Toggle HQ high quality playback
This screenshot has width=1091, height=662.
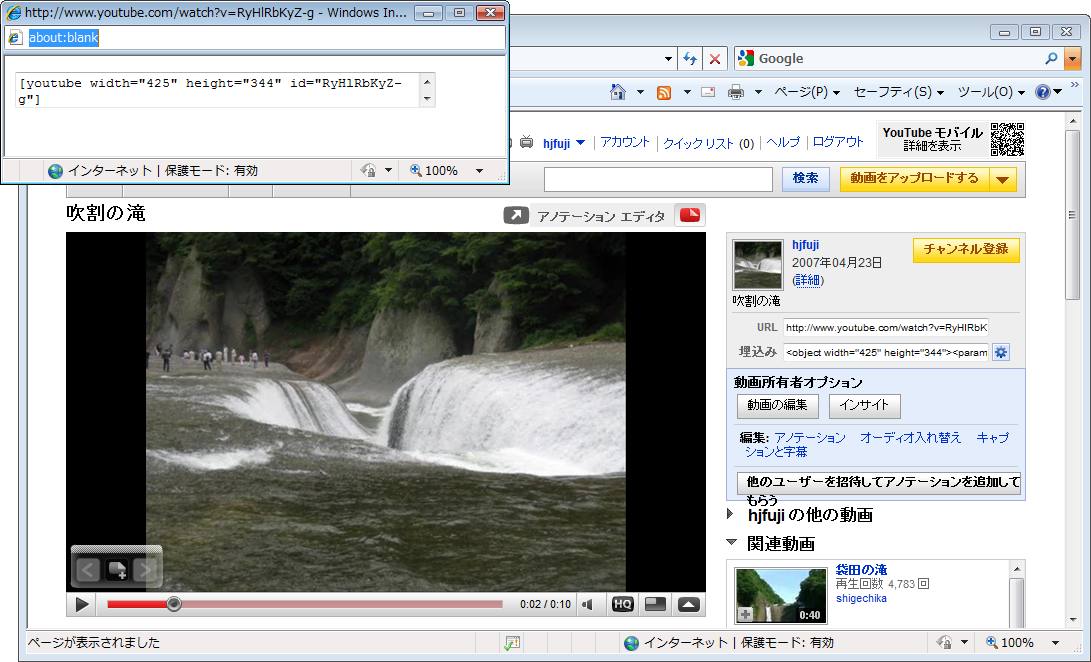[622, 604]
